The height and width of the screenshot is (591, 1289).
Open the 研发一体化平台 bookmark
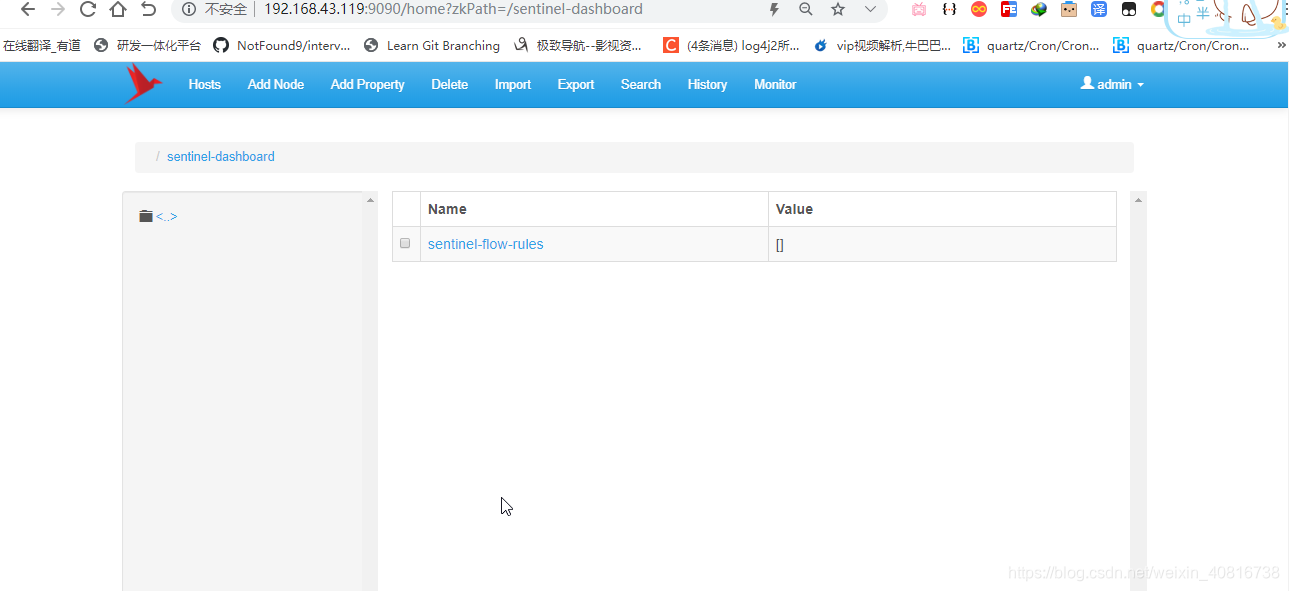coord(147,45)
